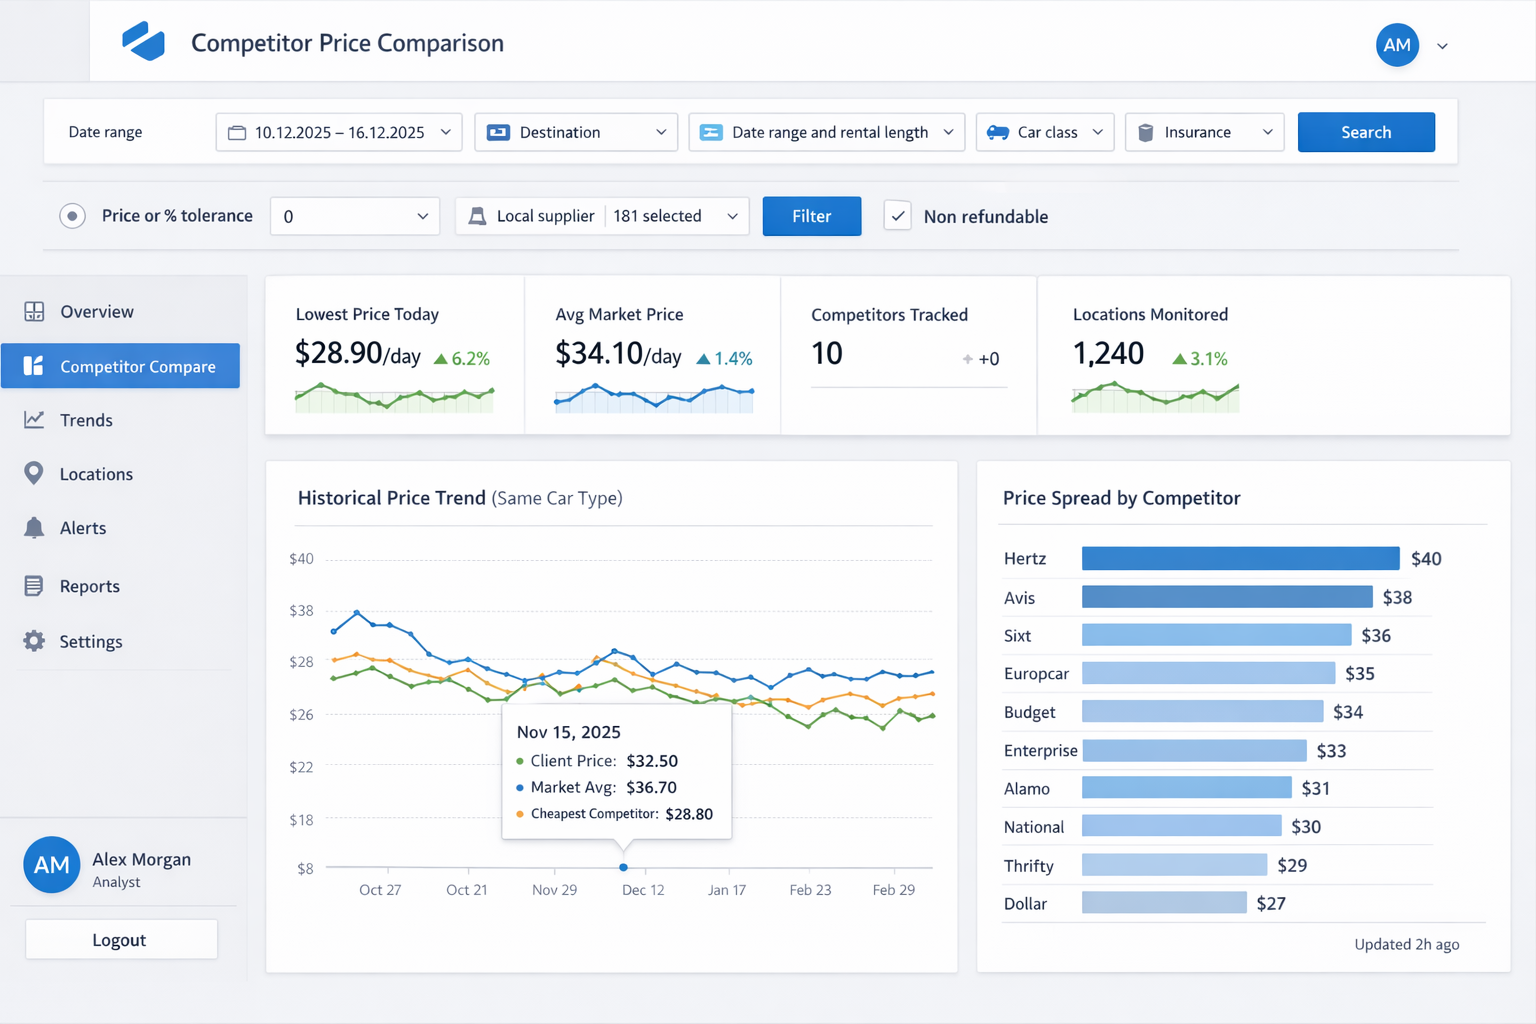Expand the Car class dropdown
Viewport: 1536px width, 1024px height.
tap(1044, 131)
